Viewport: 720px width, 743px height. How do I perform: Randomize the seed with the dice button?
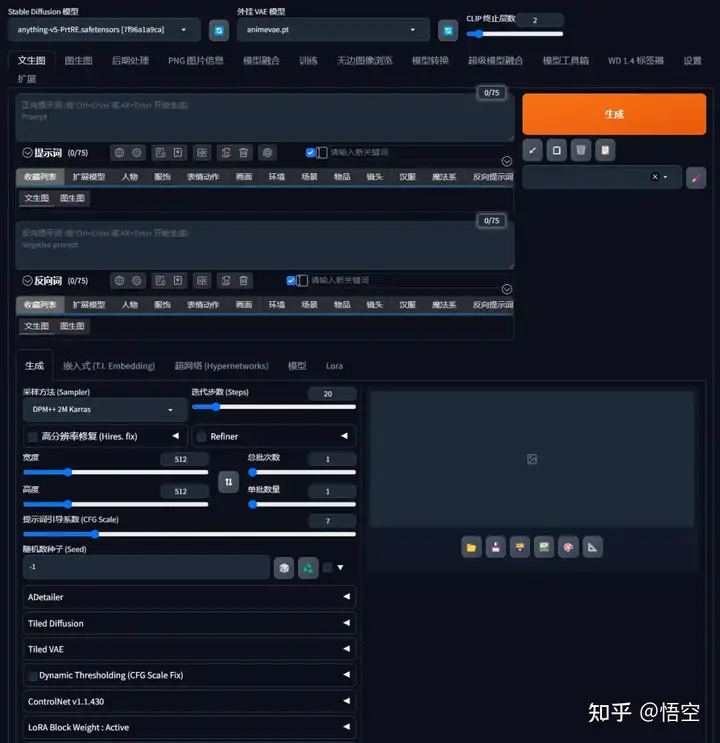pyautogui.click(x=284, y=568)
